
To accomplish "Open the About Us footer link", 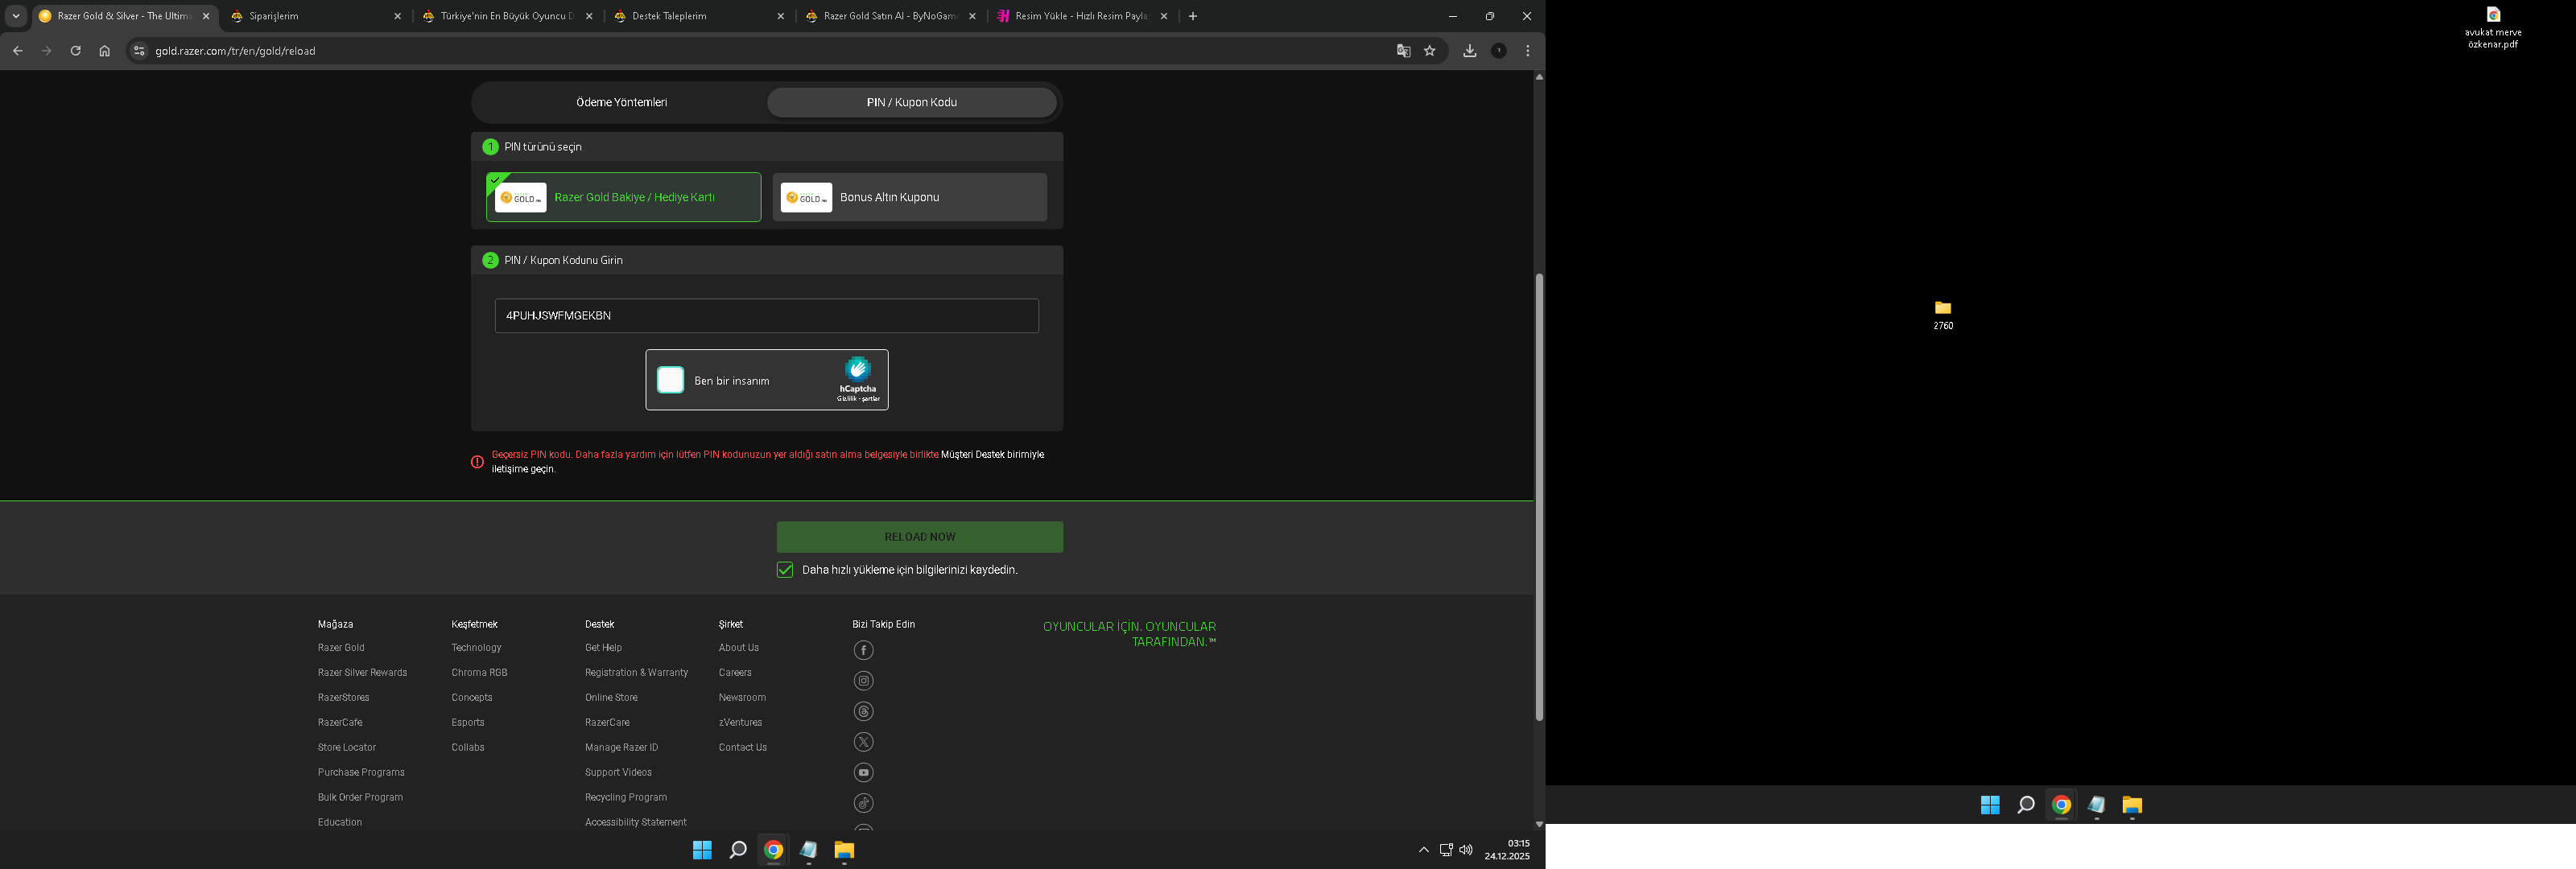I will point(738,648).
